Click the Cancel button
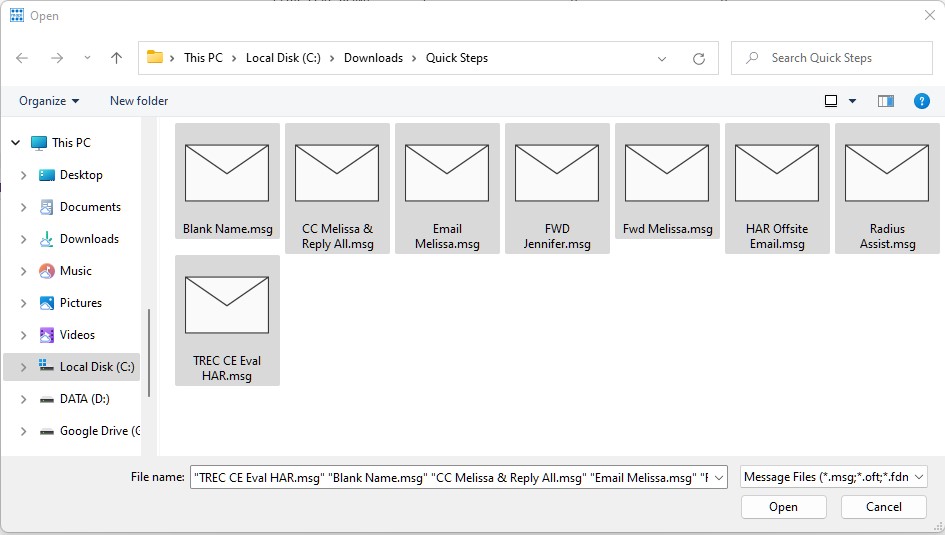 [884, 507]
